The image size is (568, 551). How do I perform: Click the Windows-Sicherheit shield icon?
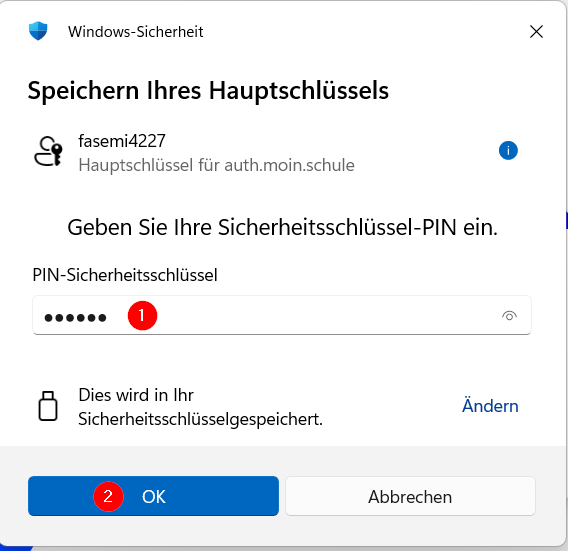click(38, 31)
